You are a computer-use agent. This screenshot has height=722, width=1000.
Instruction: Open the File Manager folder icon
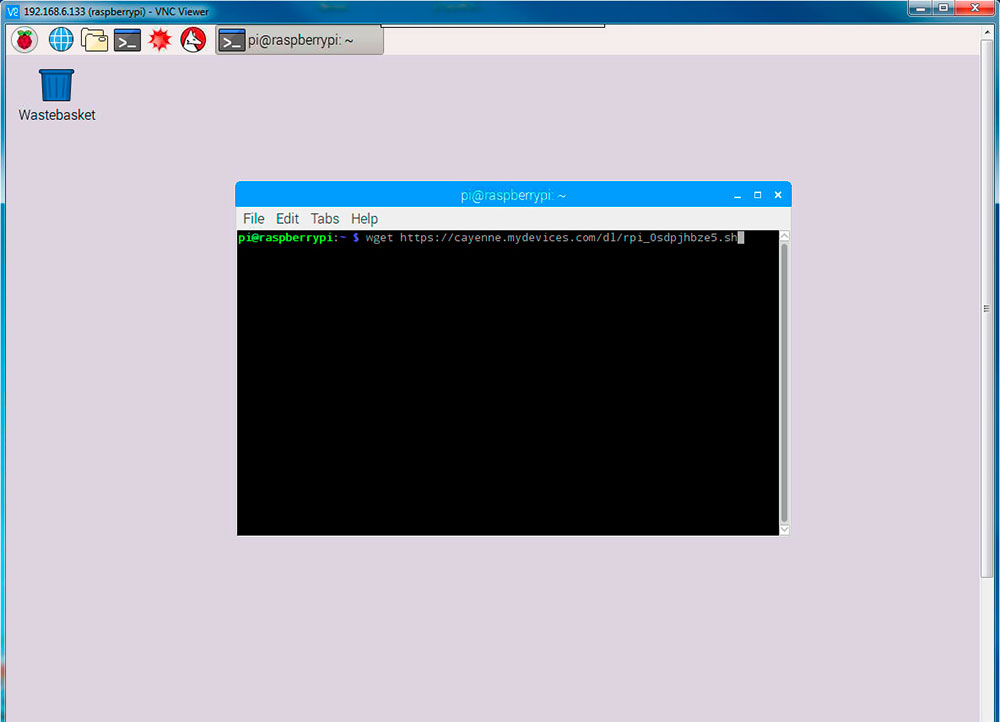click(94, 40)
